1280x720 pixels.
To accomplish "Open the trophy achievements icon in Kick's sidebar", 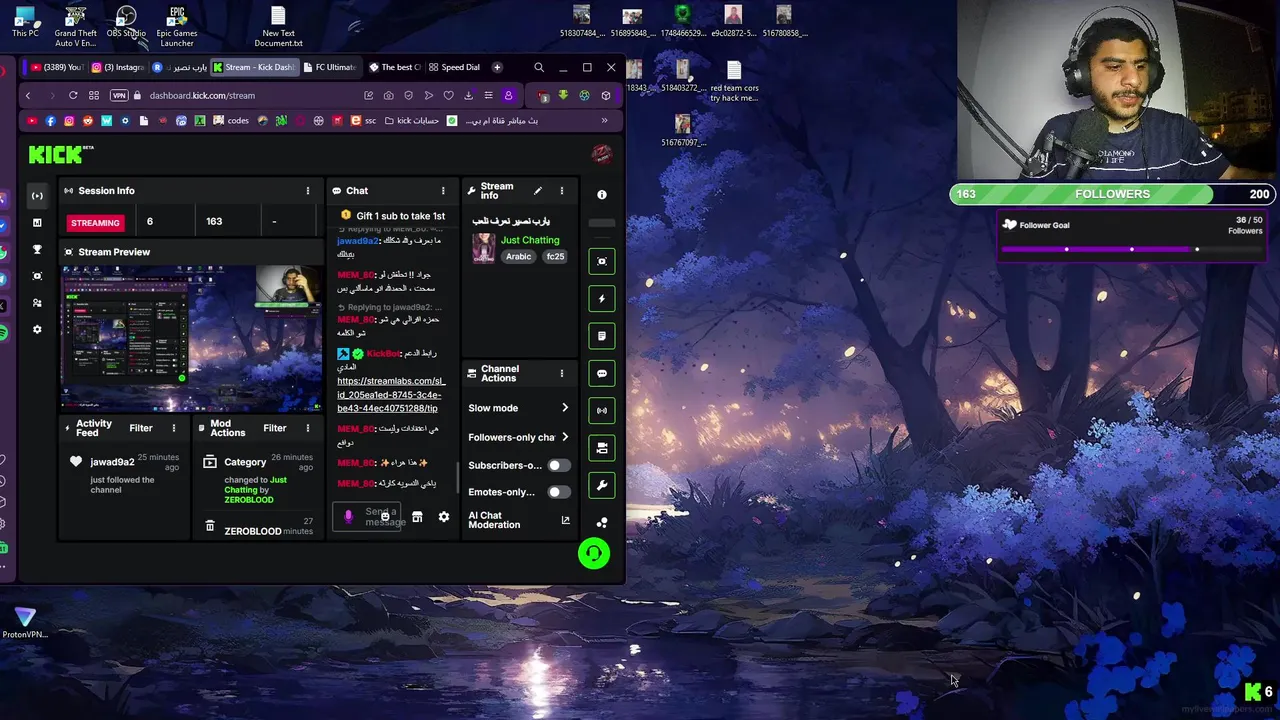I will [x=37, y=250].
